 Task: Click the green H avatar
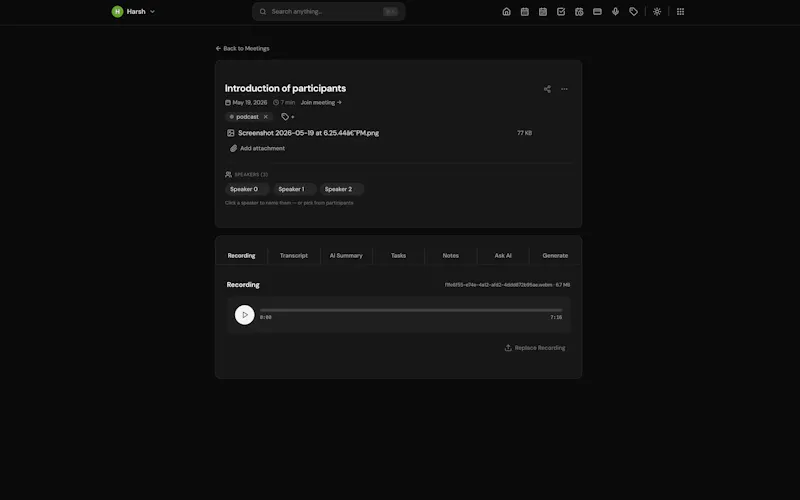(117, 11)
